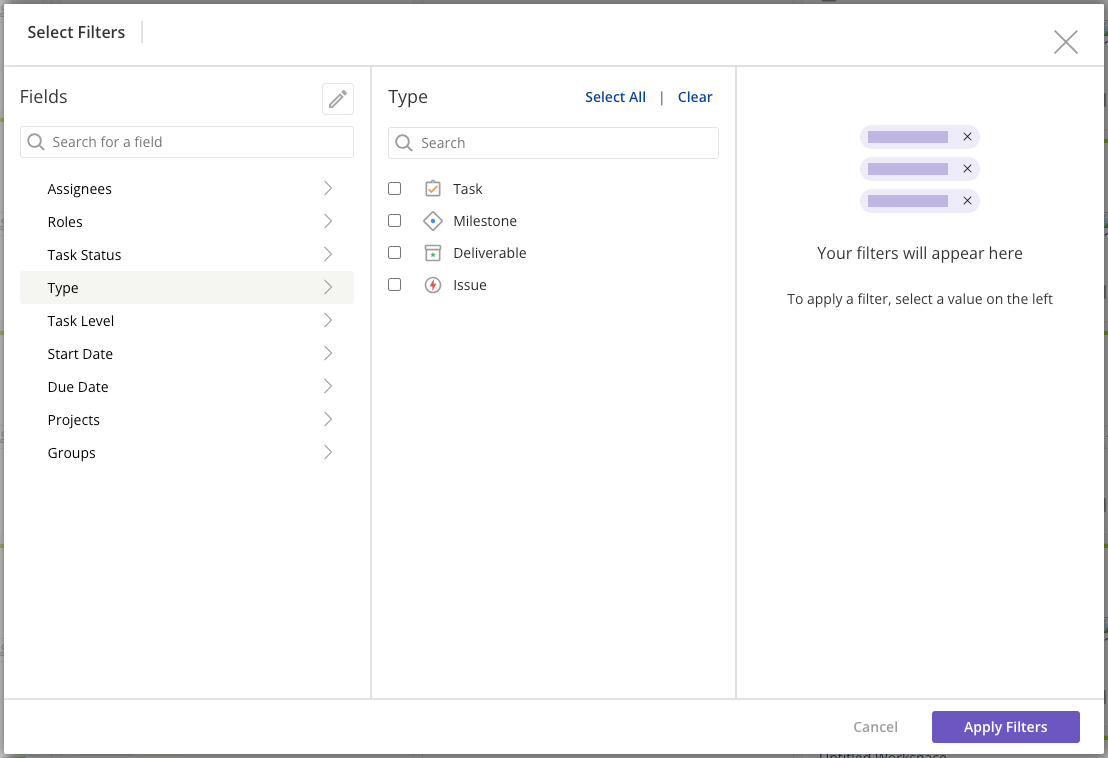The height and width of the screenshot is (758, 1108).
Task: Expand the Assignees field chevron
Action: 328,188
